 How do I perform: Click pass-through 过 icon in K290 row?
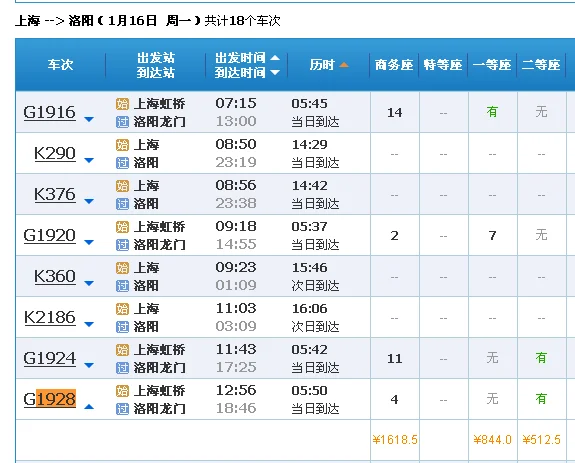[x=122, y=163]
